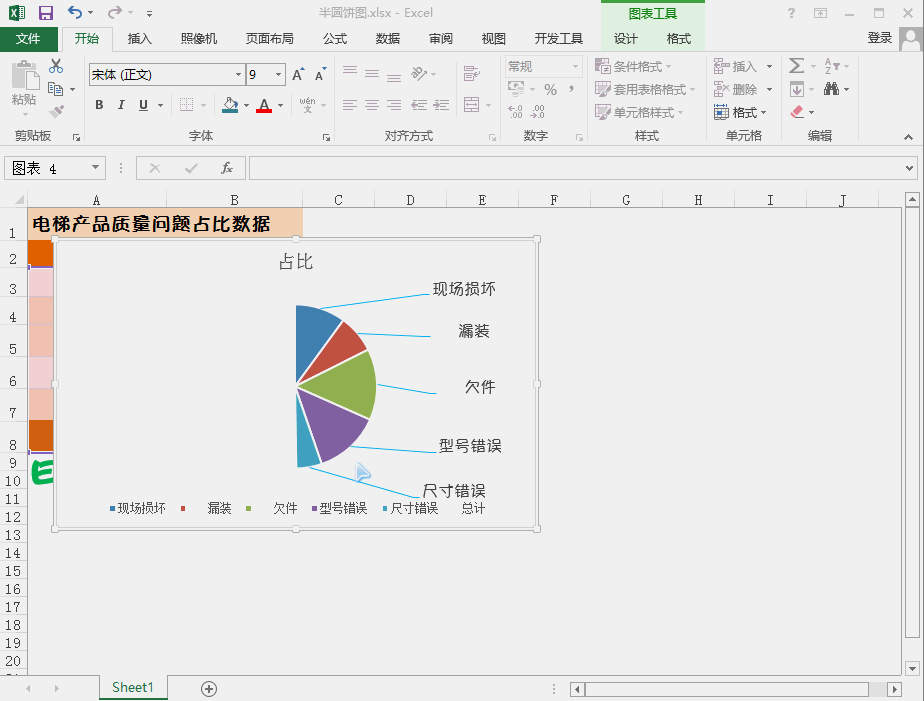This screenshot has height=701, width=924.
Task: Click the Redo arrow icon
Action: pos(115,12)
